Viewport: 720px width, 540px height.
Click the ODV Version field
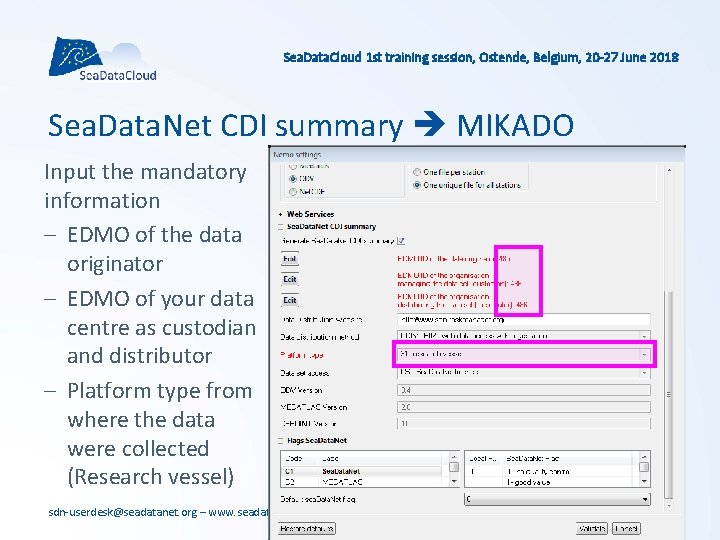point(523,390)
